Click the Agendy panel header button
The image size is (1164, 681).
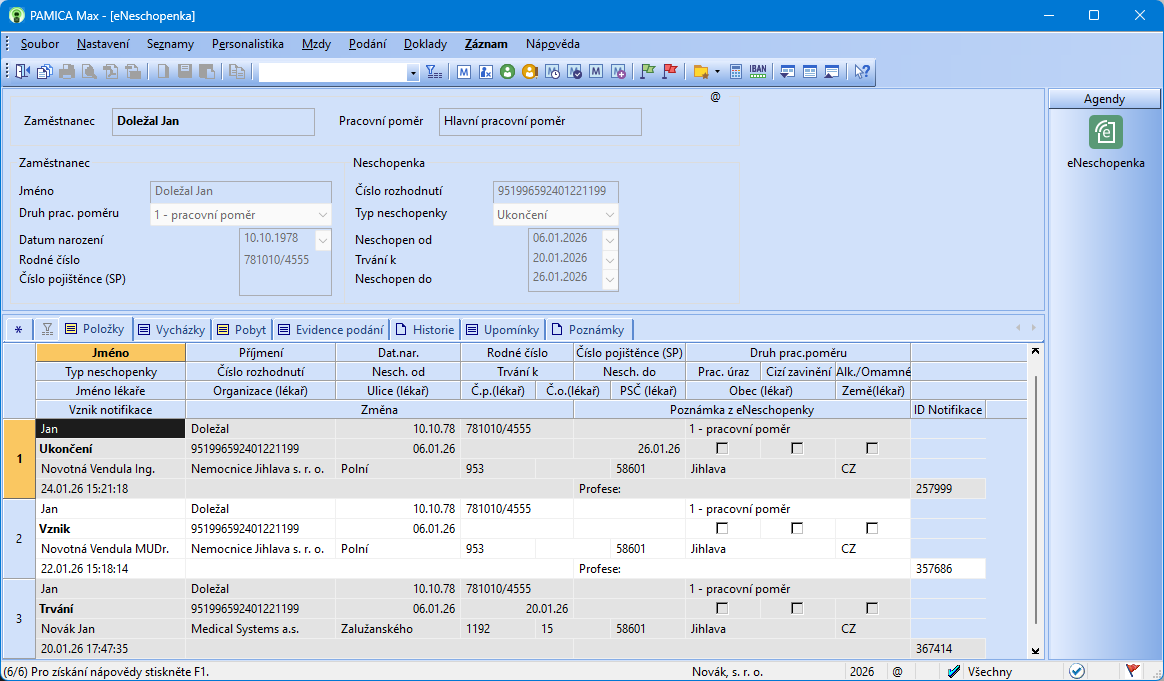tap(1104, 99)
